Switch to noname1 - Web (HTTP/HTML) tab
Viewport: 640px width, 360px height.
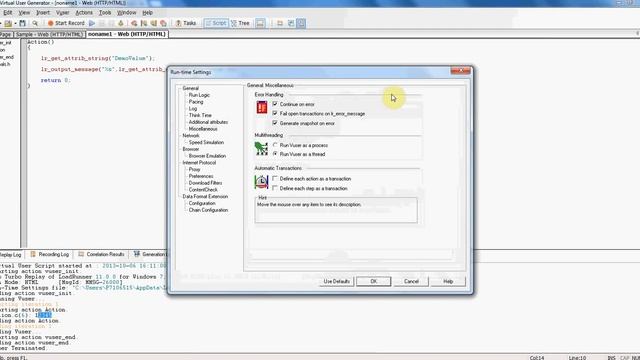click(x=127, y=34)
